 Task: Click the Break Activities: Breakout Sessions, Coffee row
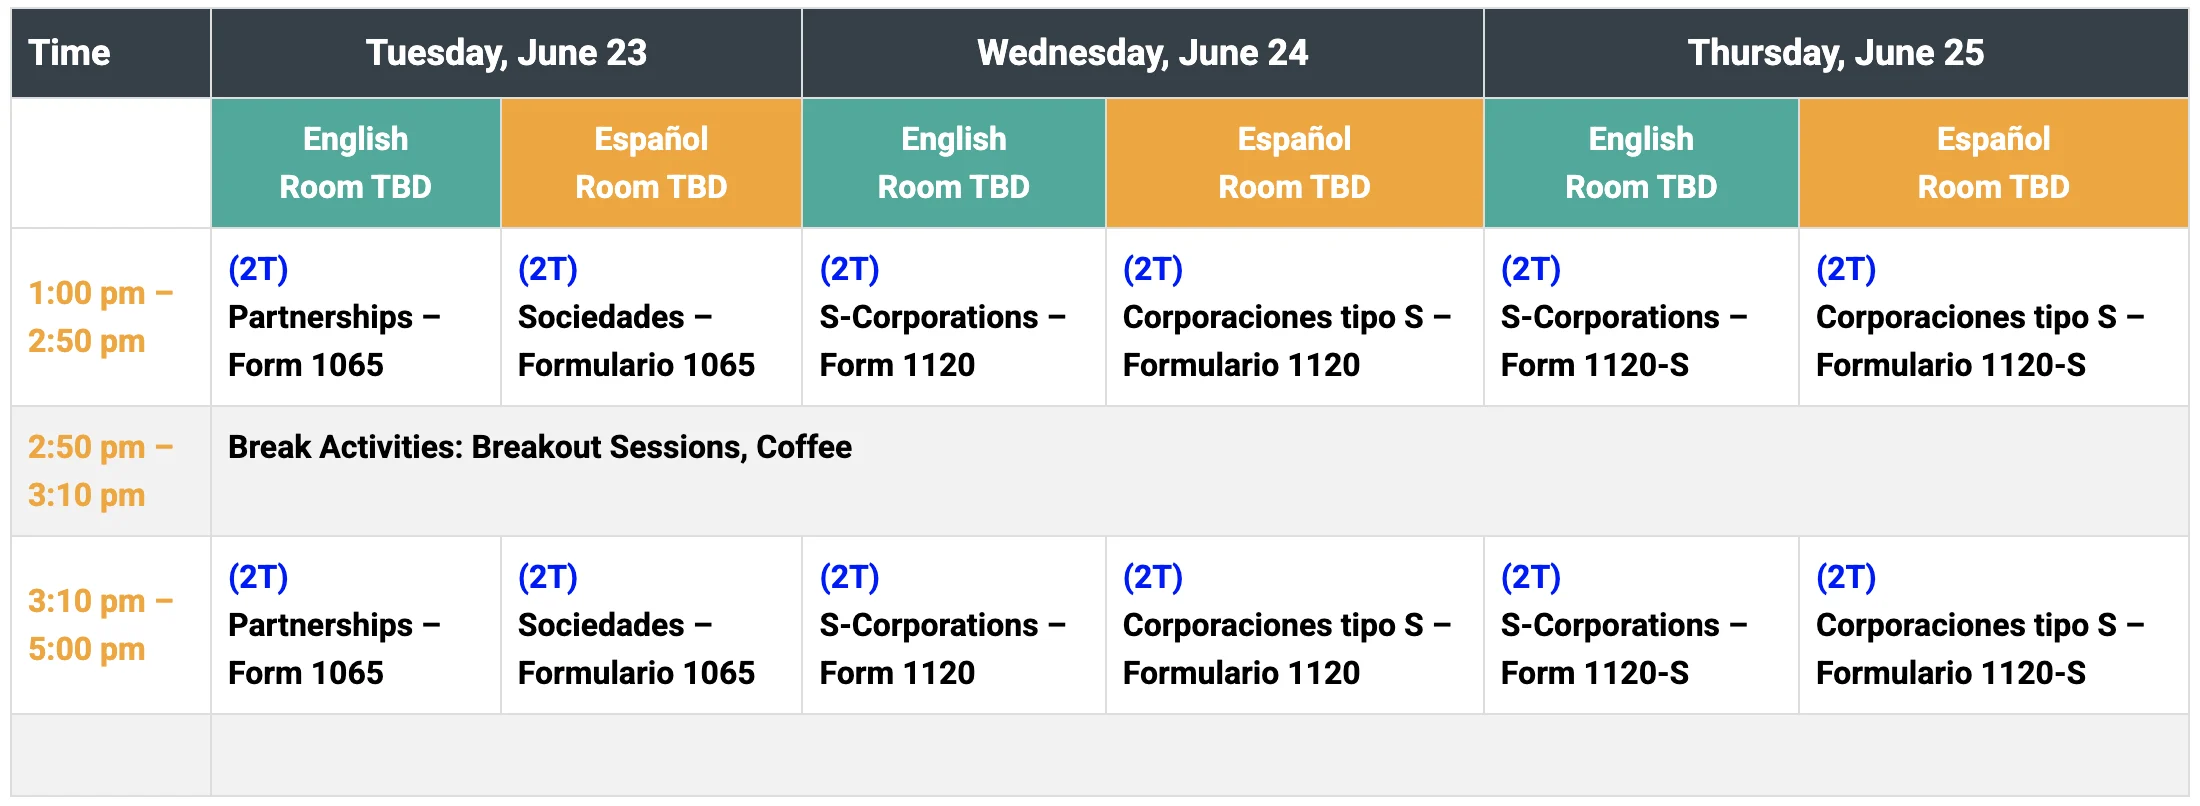540,447
